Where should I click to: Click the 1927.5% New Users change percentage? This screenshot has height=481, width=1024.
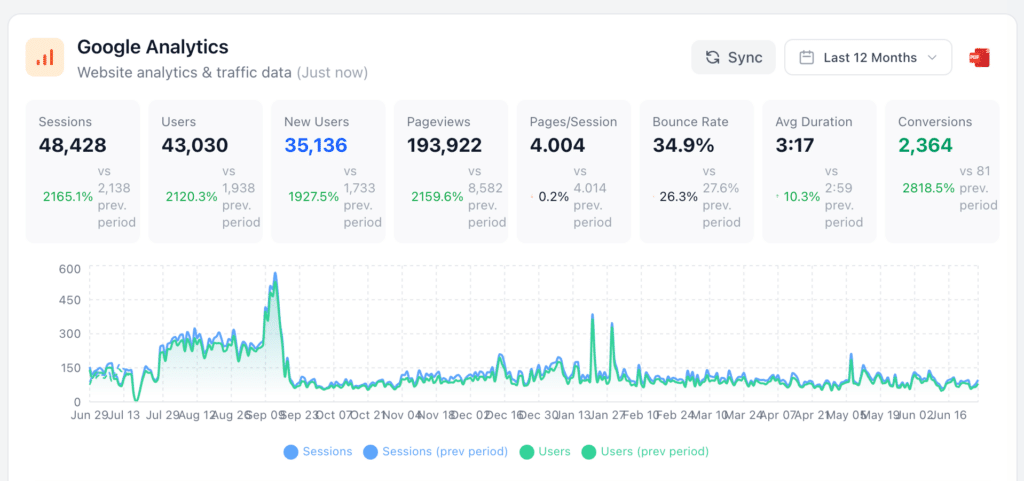314,196
